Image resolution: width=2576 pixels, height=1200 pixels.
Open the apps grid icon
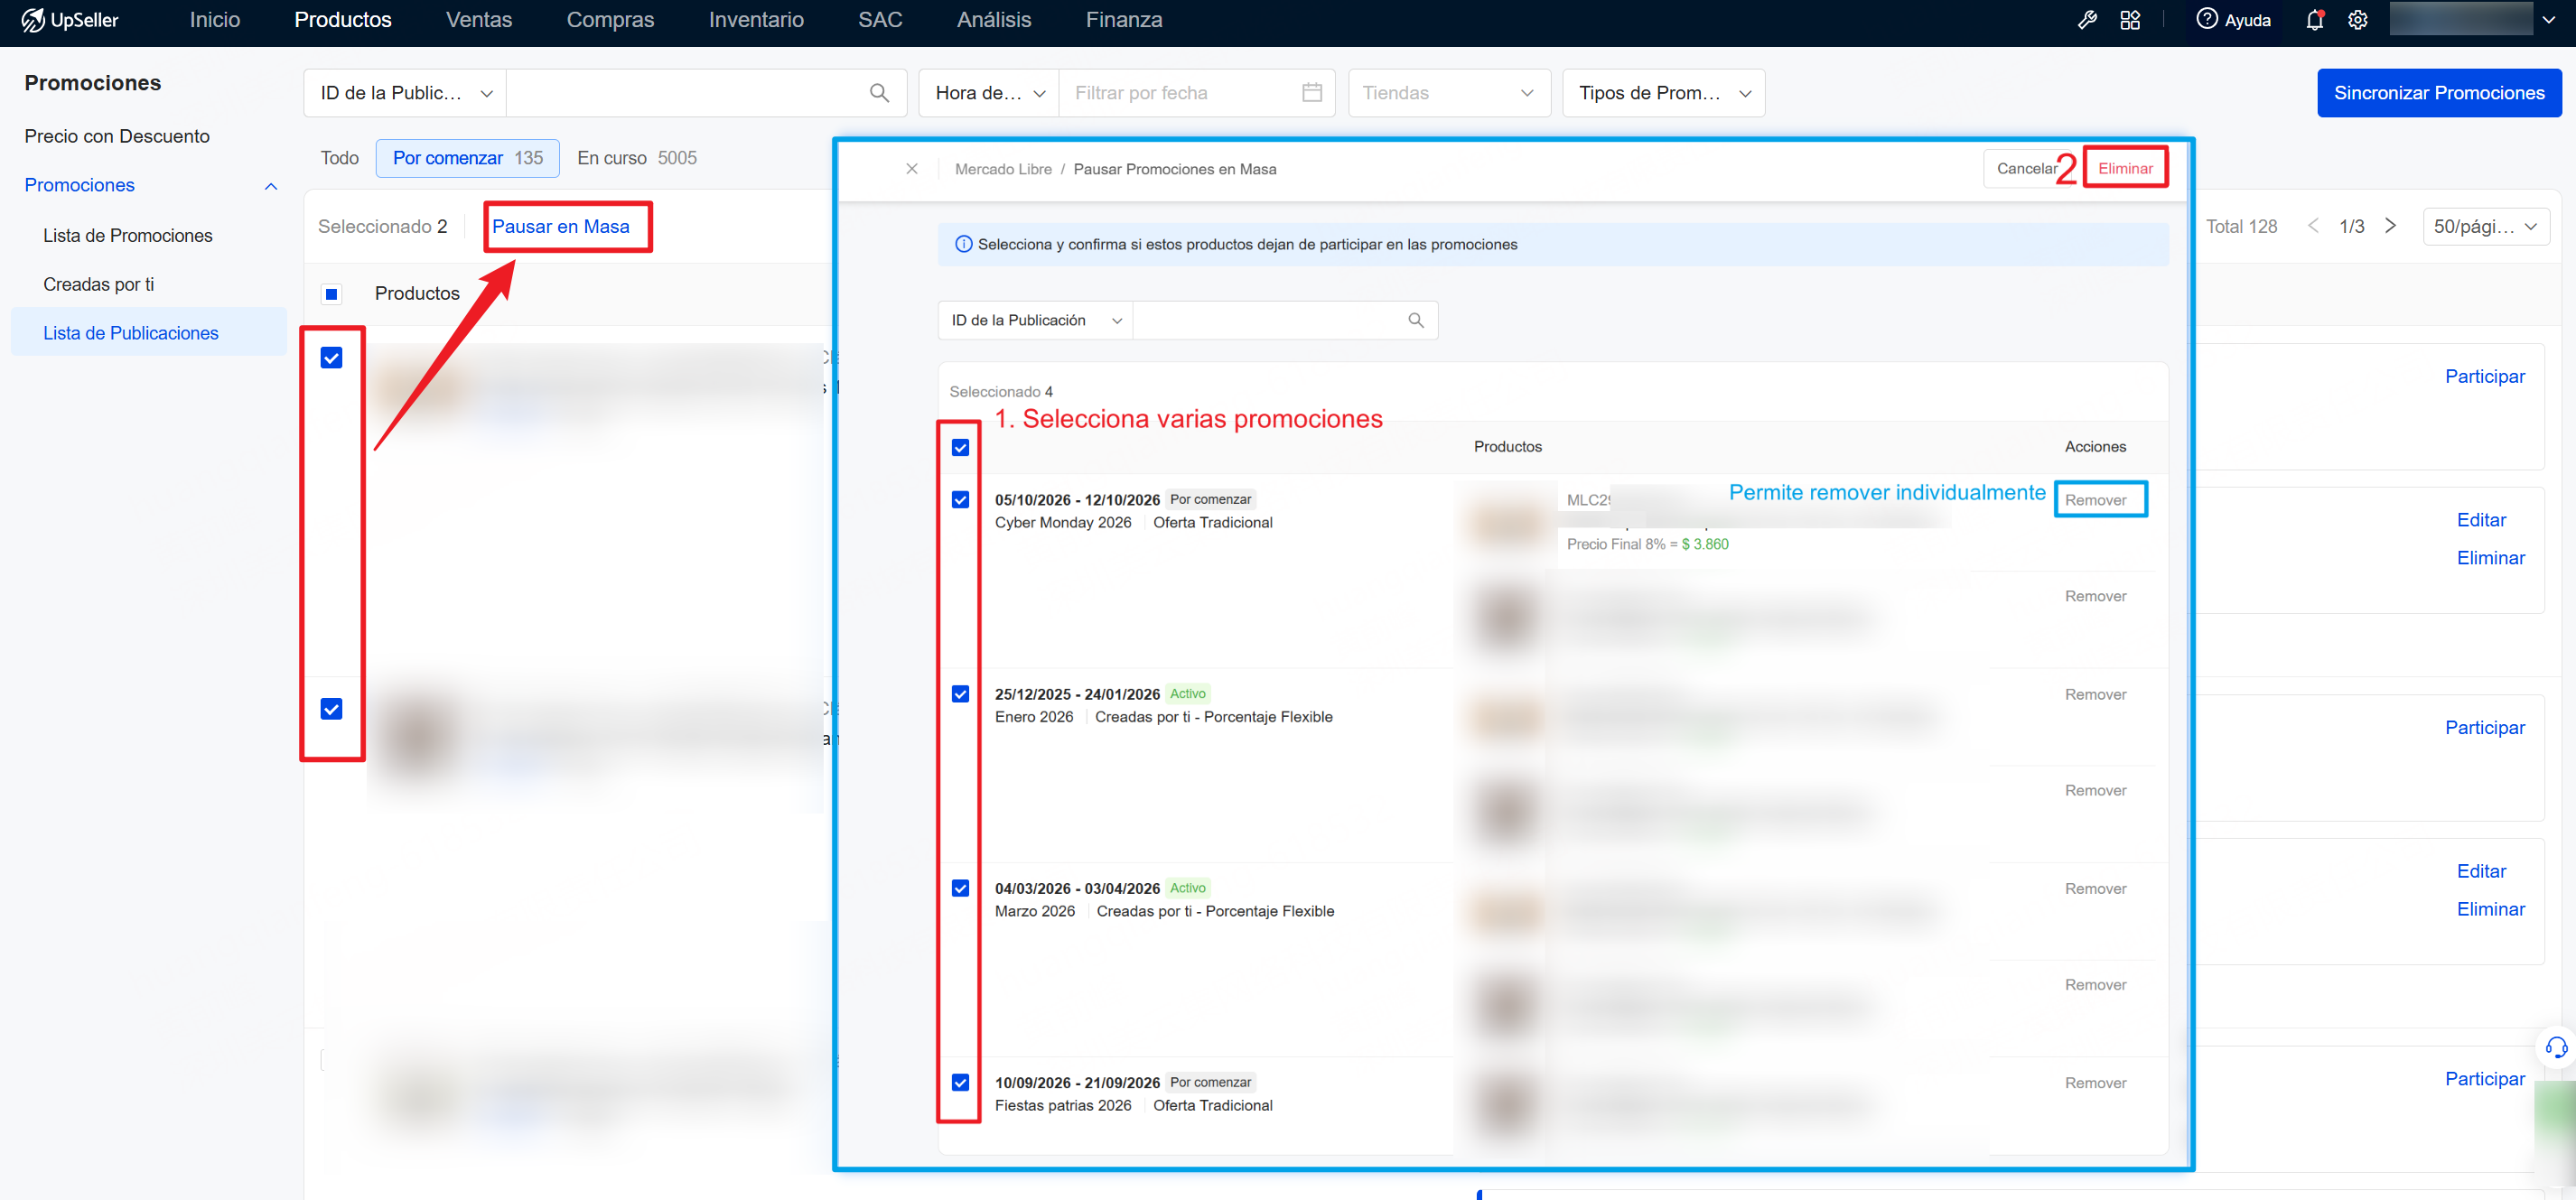[x=2130, y=20]
